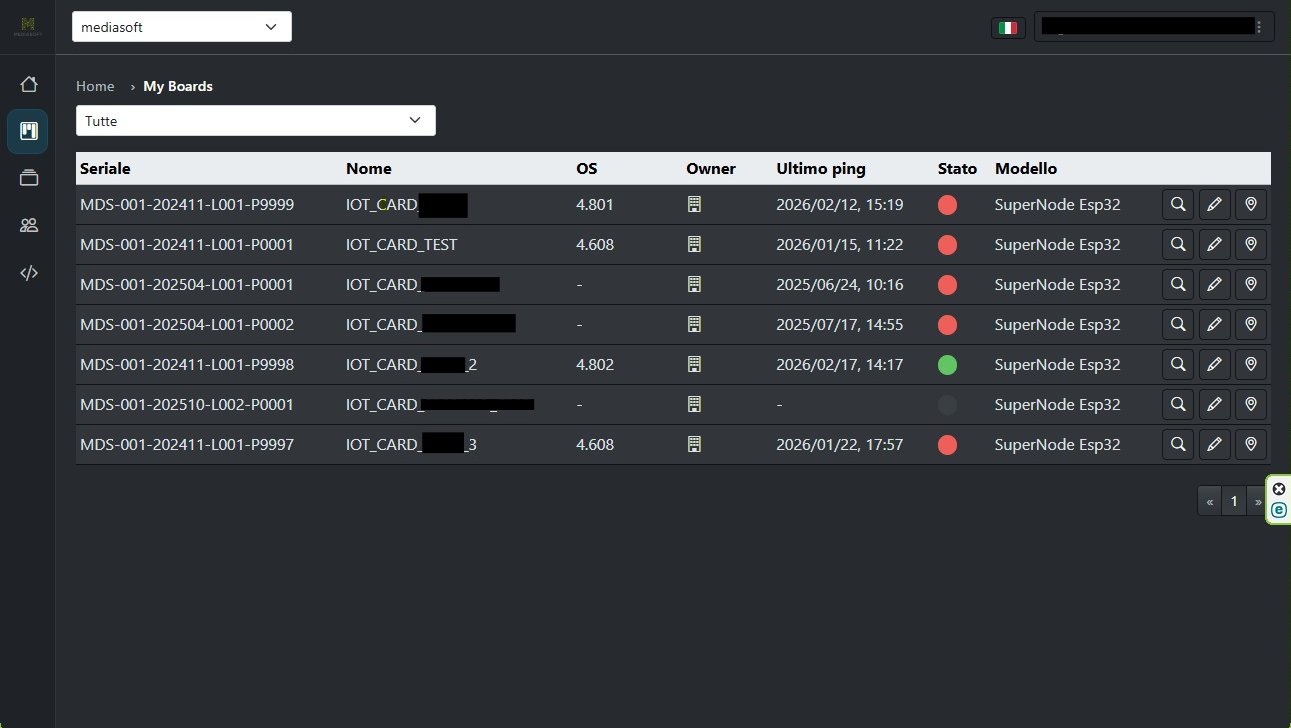Click pencil icon for board MDS-001-202510-L002-P0001

pos(1214,405)
